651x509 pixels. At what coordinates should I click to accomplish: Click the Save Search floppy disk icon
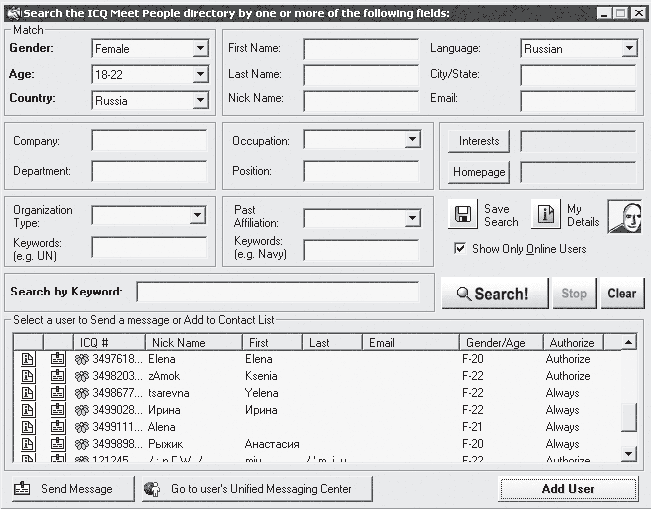point(463,214)
